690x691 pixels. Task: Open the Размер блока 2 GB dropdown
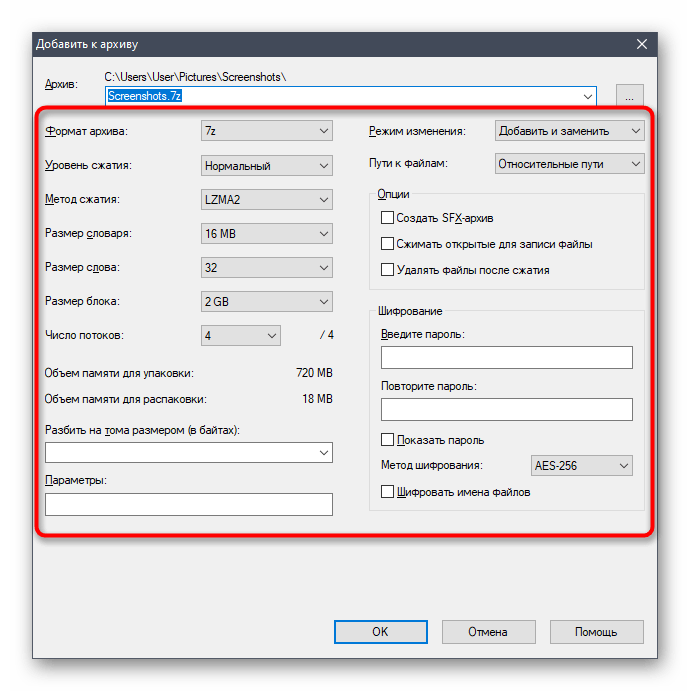(x=267, y=301)
